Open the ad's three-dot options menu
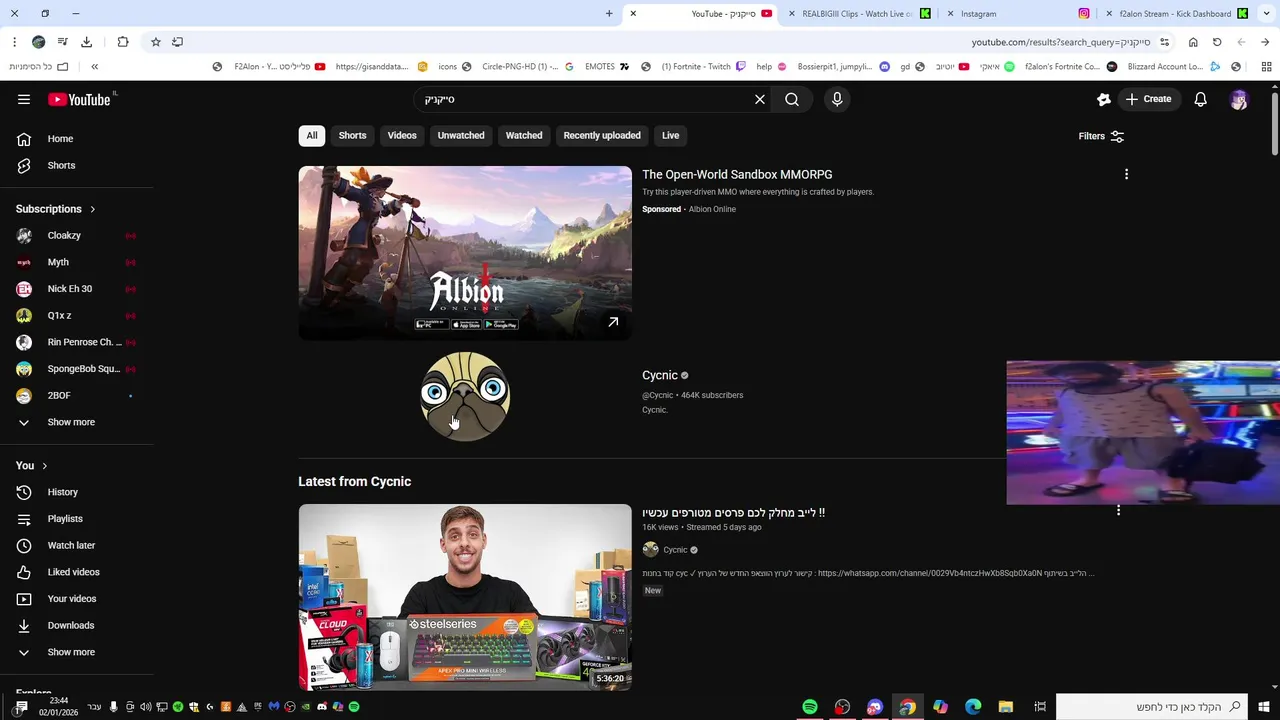This screenshot has width=1280, height=720. pos(1126,174)
